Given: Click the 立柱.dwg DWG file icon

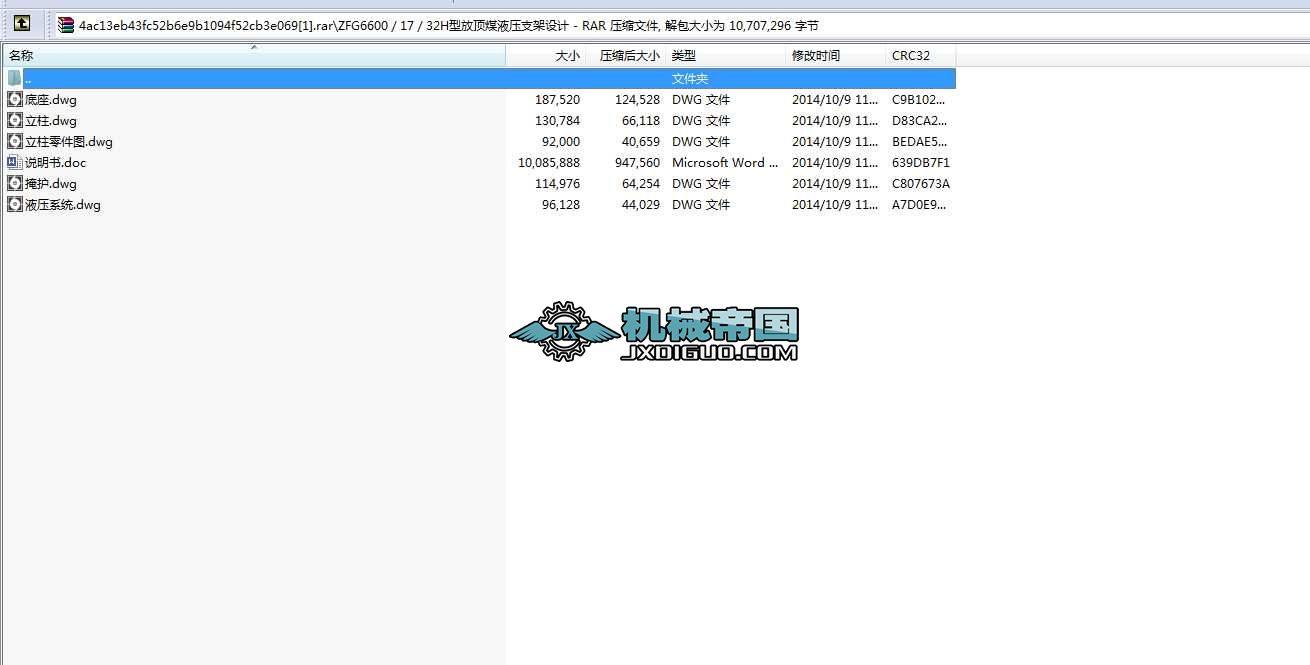Looking at the screenshot, I should pyautogui.click(x=14, y=120).
